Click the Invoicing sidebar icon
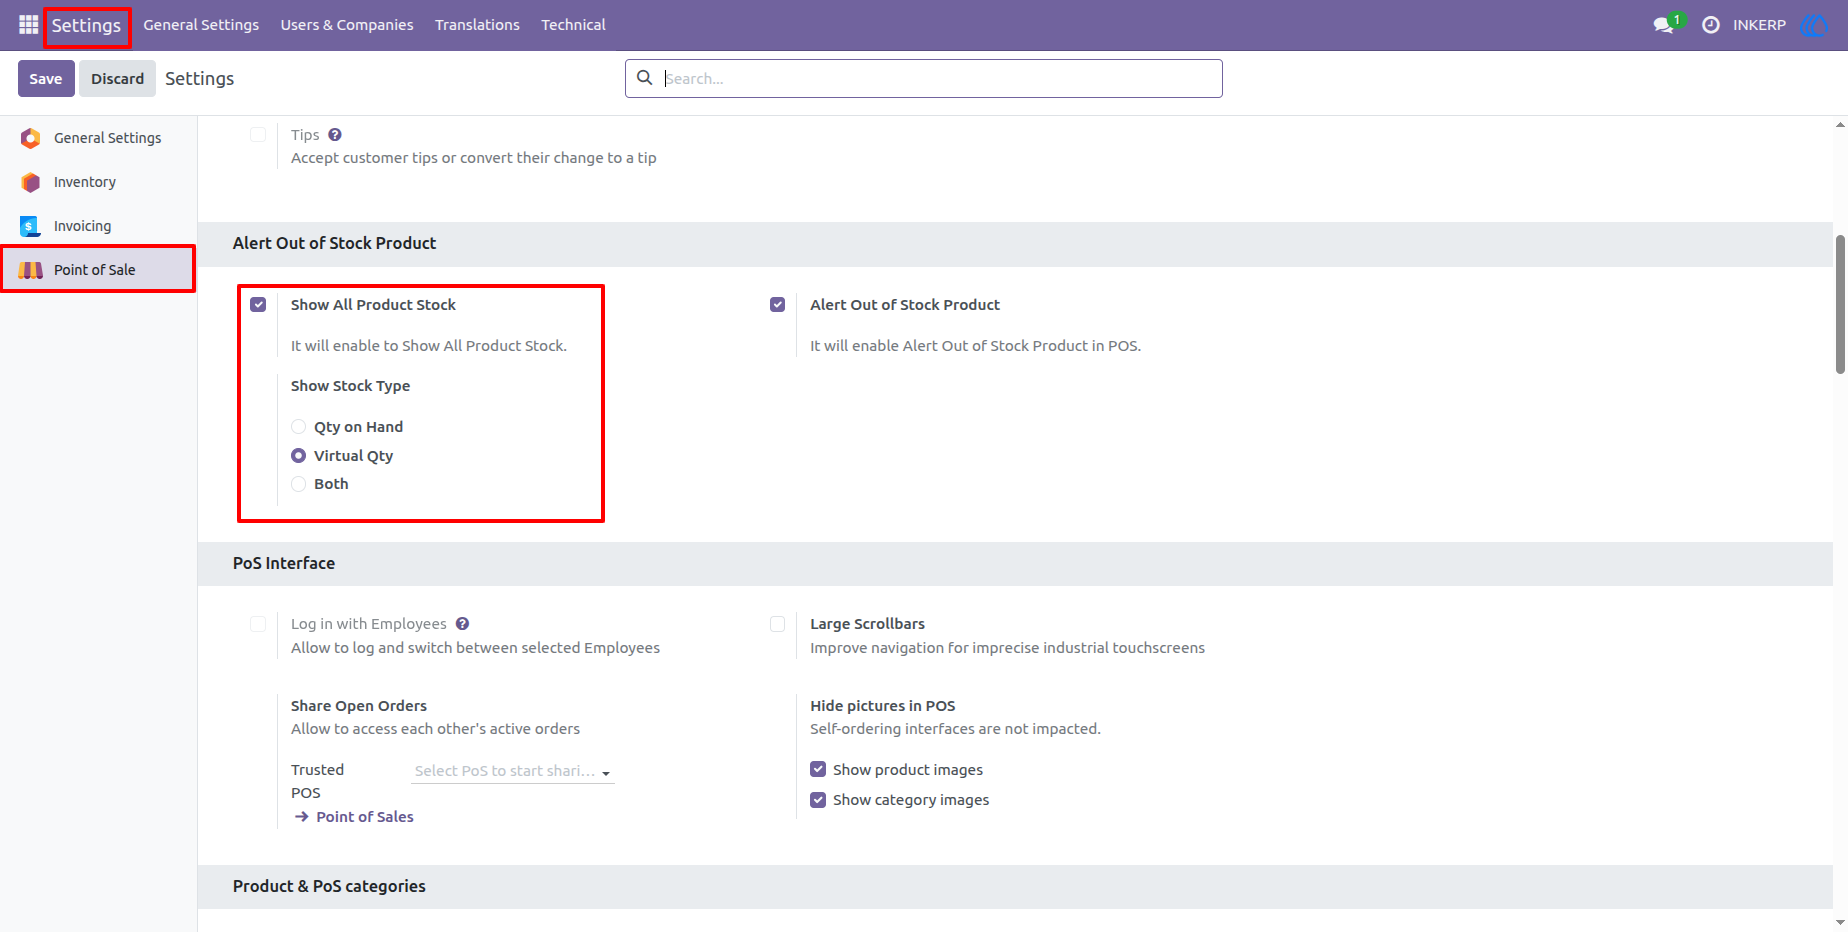1848x932 pixels. click(31, 226)
